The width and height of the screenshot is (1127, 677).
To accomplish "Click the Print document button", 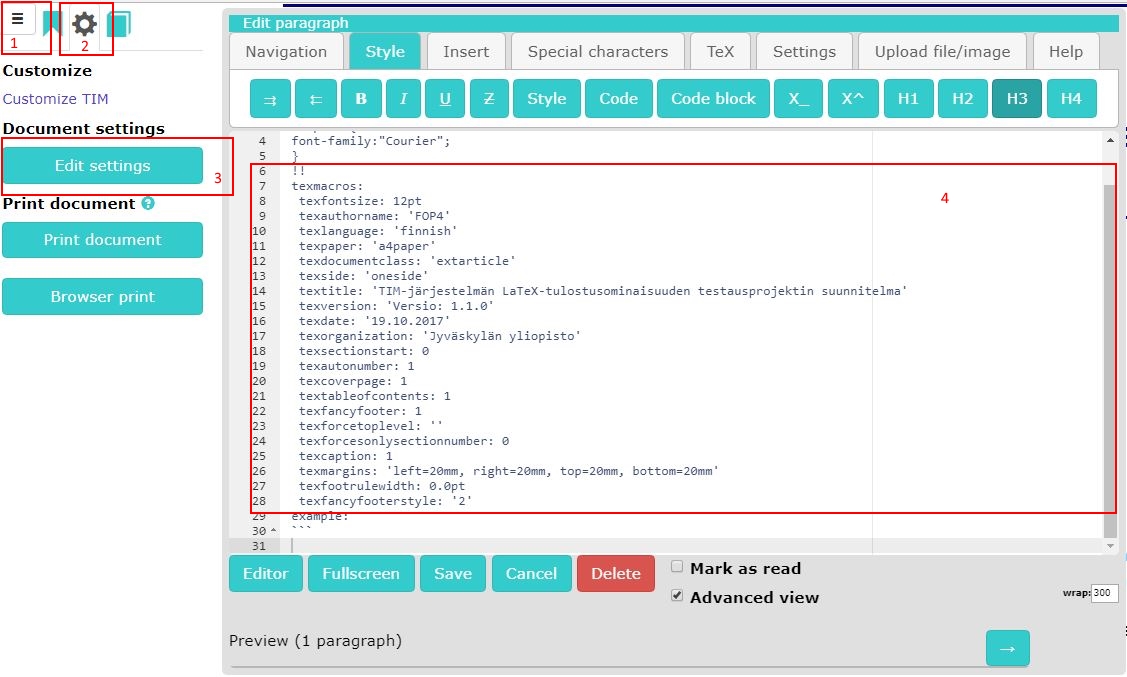I will [x=103, y=239].
